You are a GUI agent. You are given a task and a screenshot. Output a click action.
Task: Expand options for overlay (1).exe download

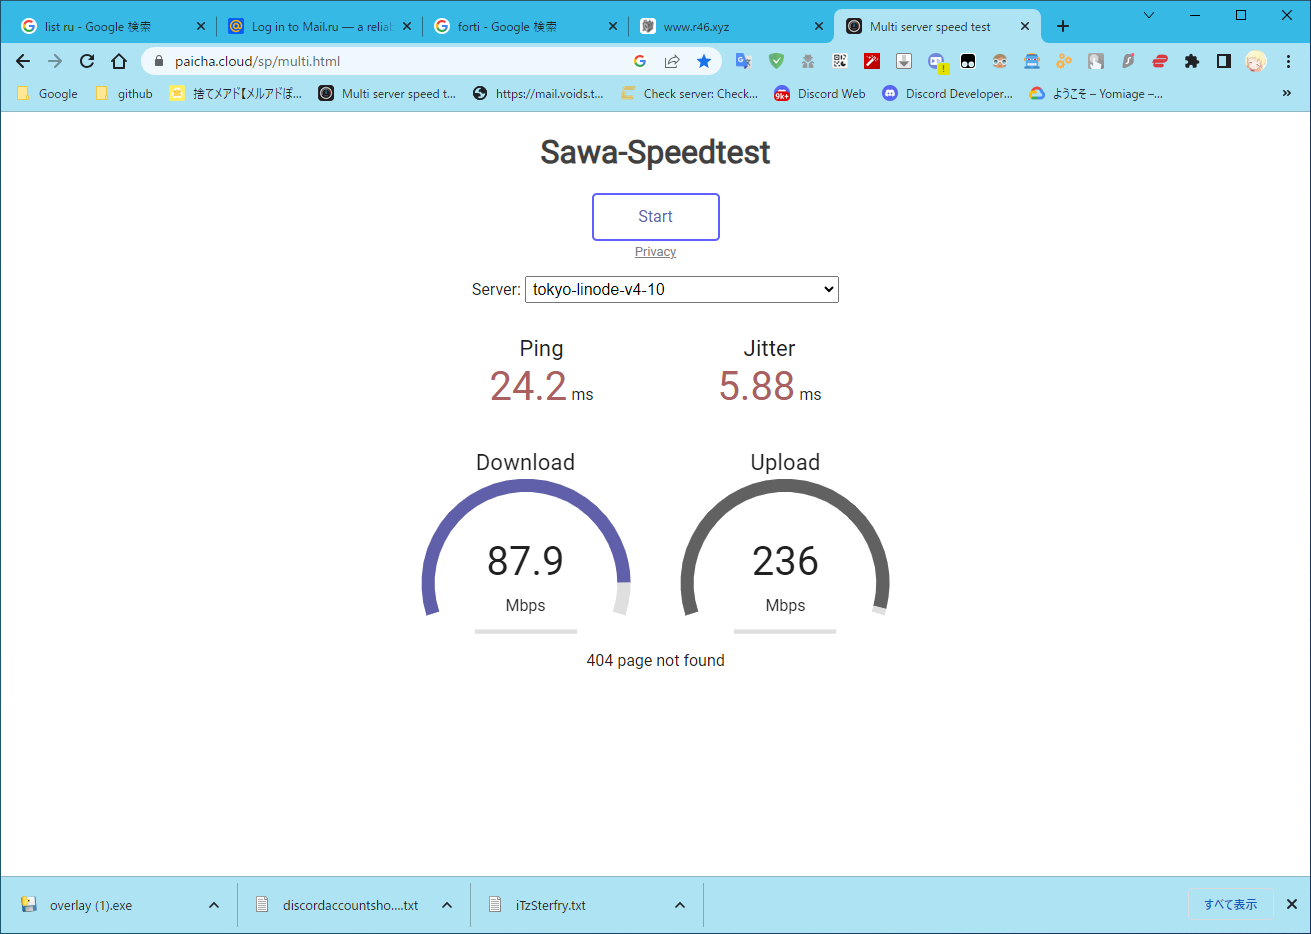(214, 905)
